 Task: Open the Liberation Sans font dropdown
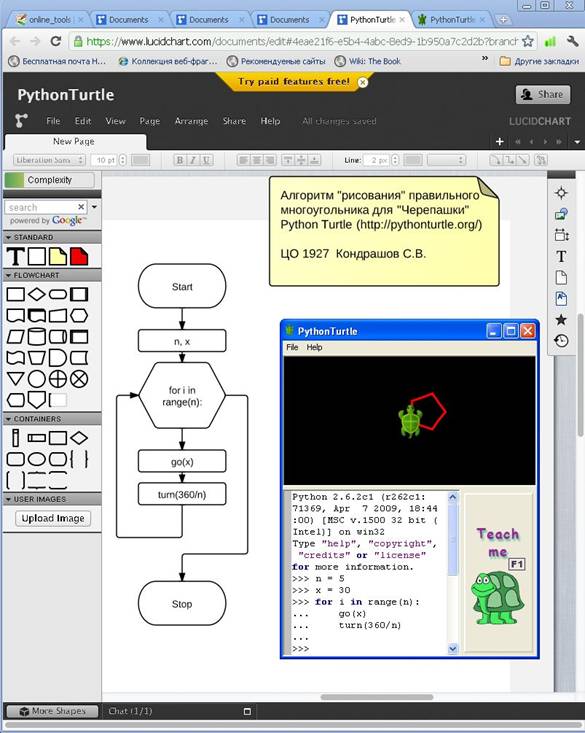click(x=49, y=160)
